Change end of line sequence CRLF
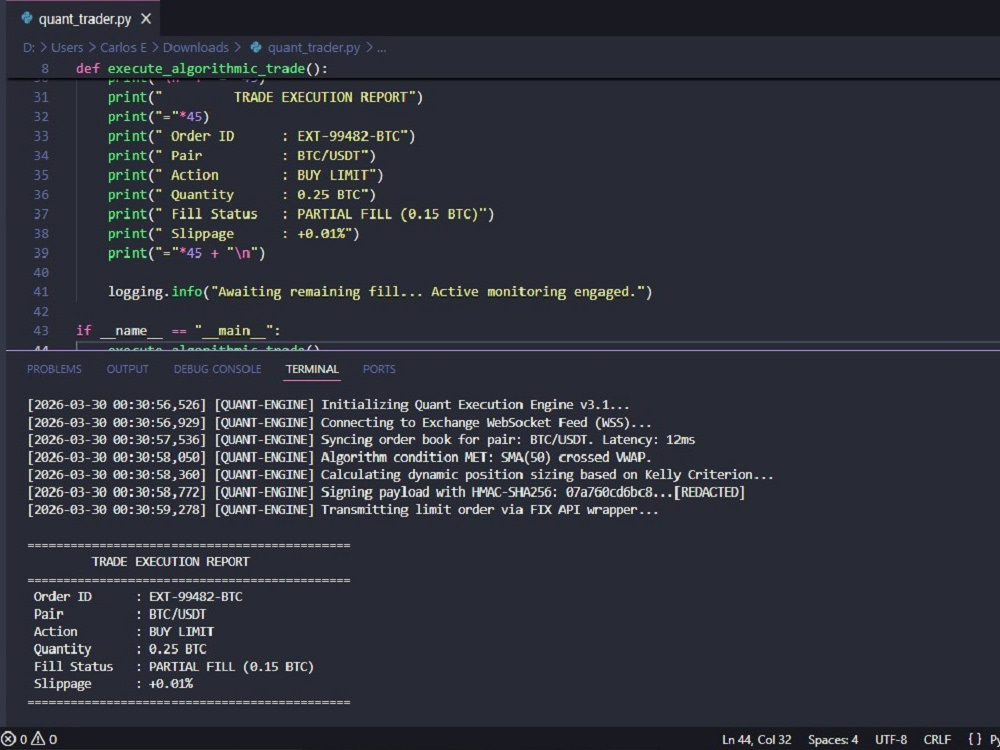 [x=937, y=740]
